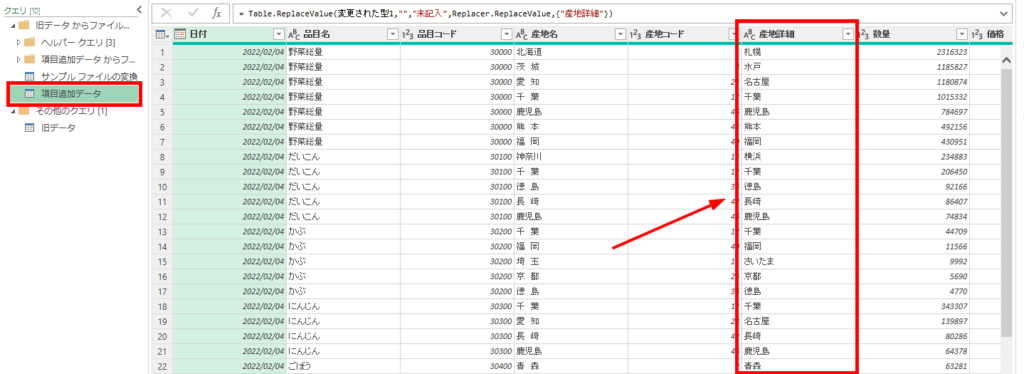
Task: Expand the 項目追加データ からフ... folder
Action: point(19,59)
